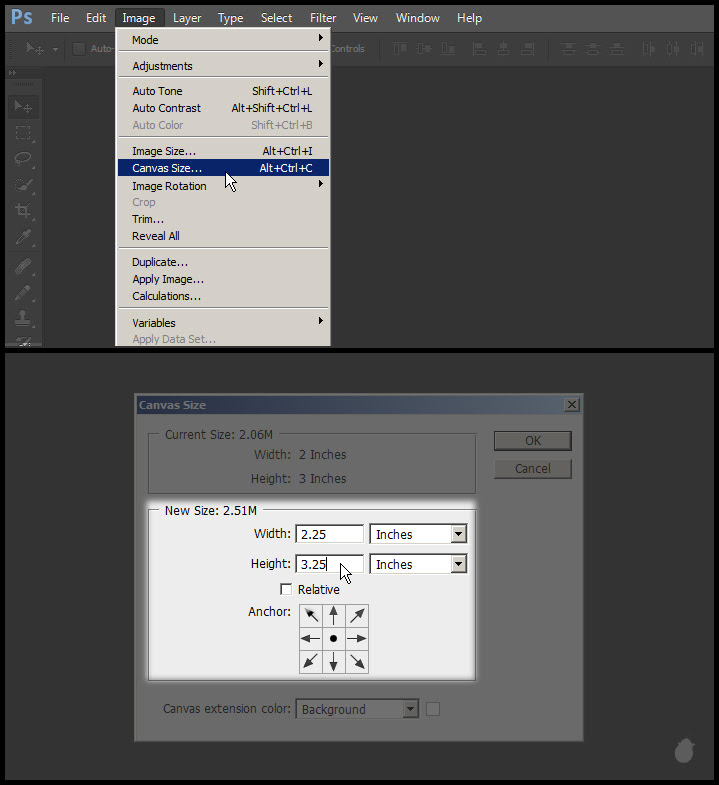Image resolution: width=719 pixels, height=785 pixels.
Task: Click Align horizontal centers icon
Action: 503,49
